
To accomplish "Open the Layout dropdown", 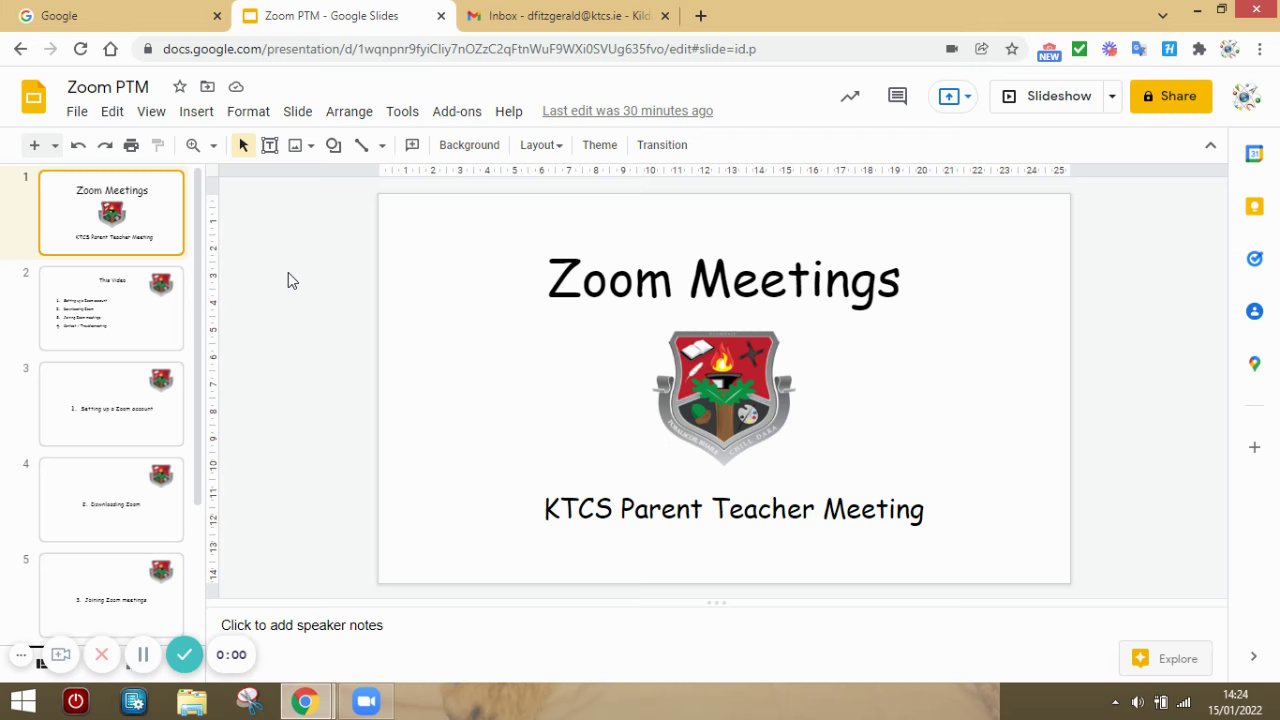I will pos(541,145).
